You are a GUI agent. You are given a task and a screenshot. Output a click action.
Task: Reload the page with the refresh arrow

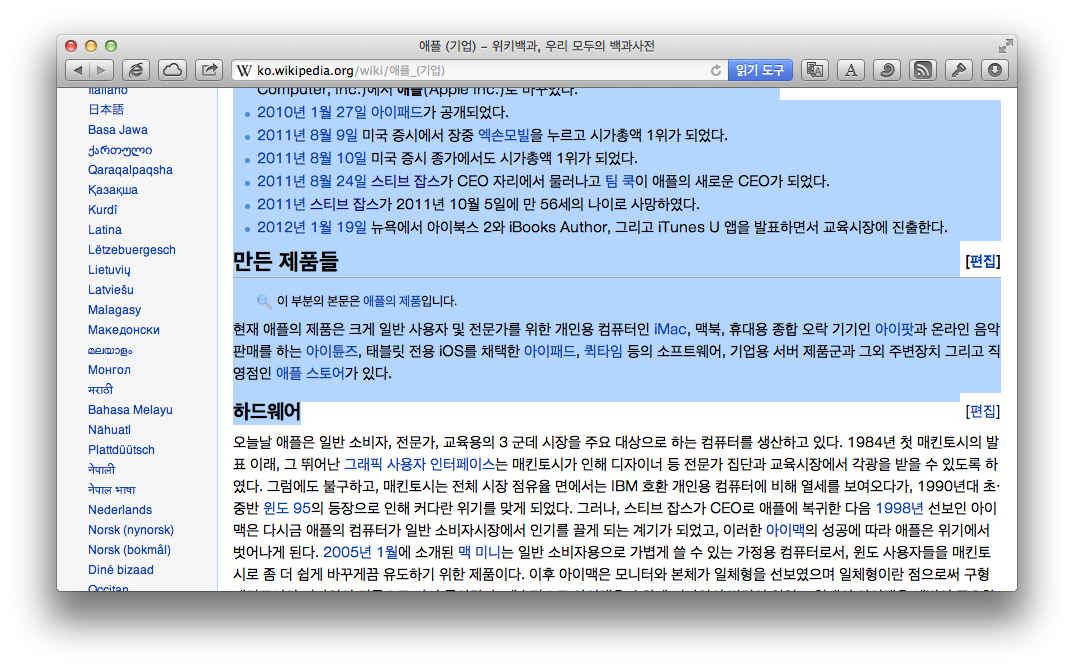click(x=716, y=71)
